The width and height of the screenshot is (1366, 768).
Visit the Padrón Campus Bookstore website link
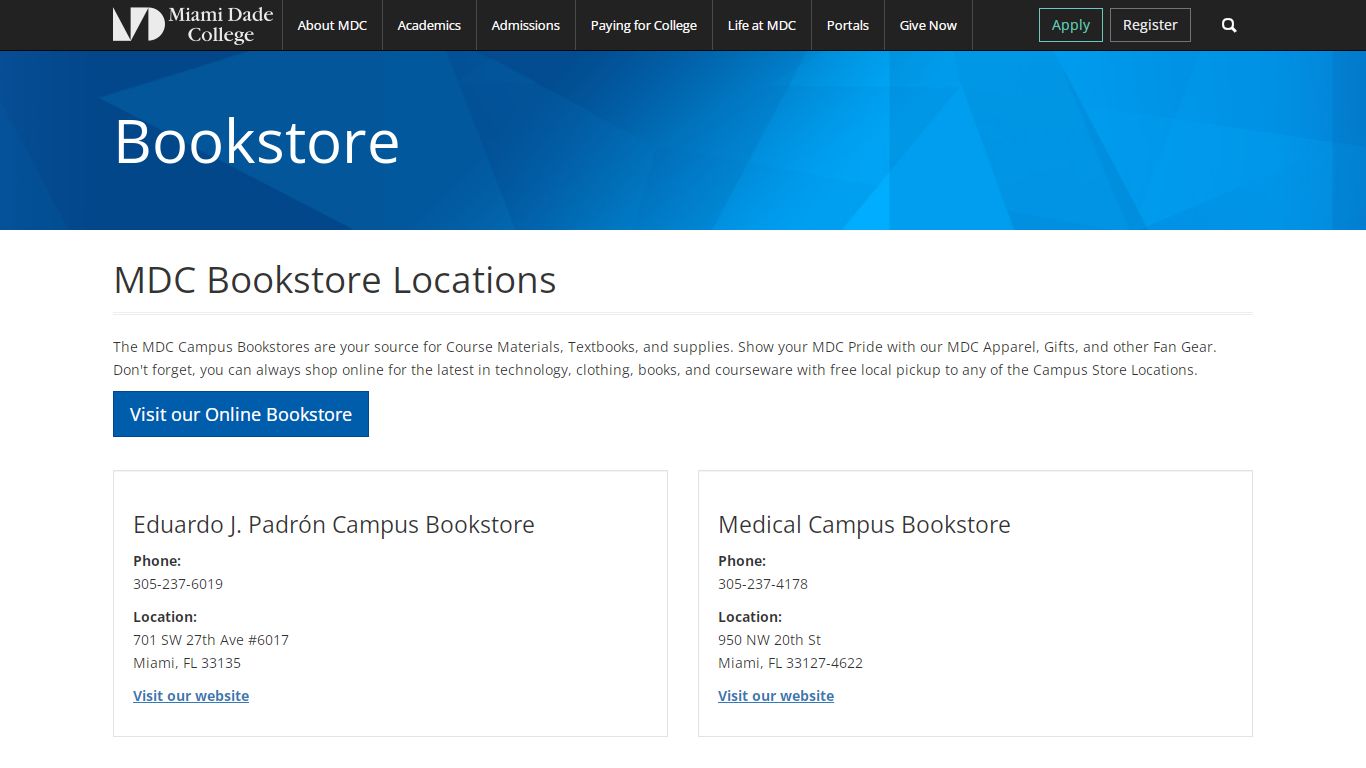click(191, 696)
